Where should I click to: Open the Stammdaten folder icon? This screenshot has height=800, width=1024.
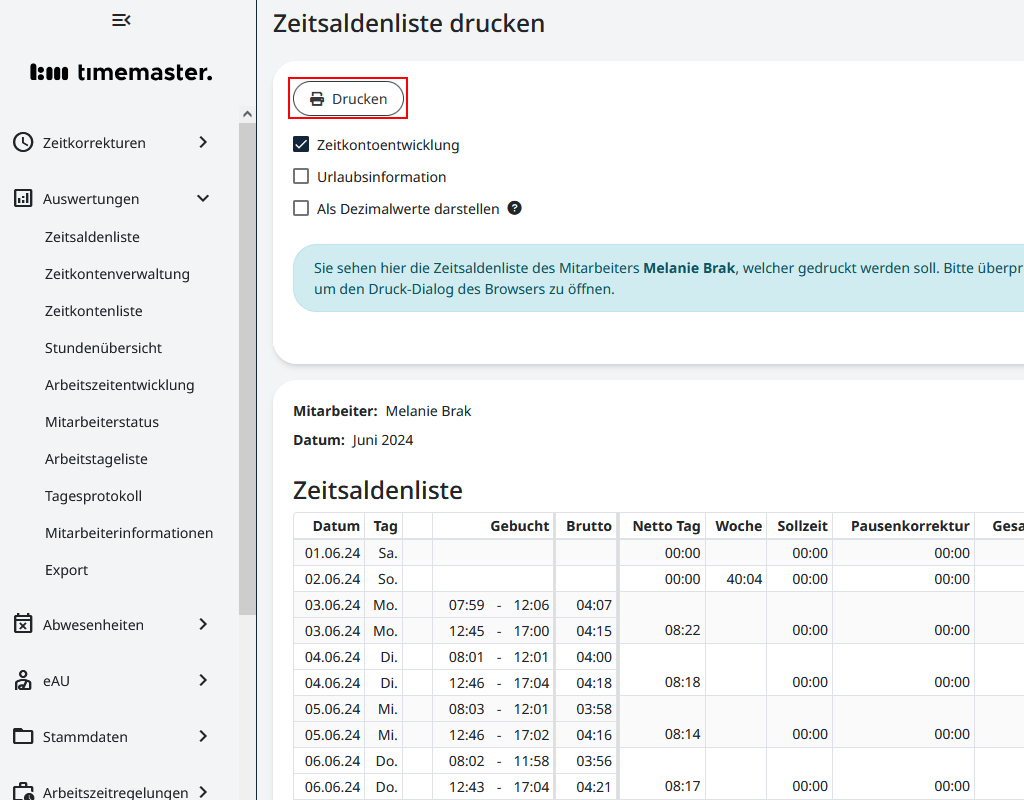(x=22, y=737)
